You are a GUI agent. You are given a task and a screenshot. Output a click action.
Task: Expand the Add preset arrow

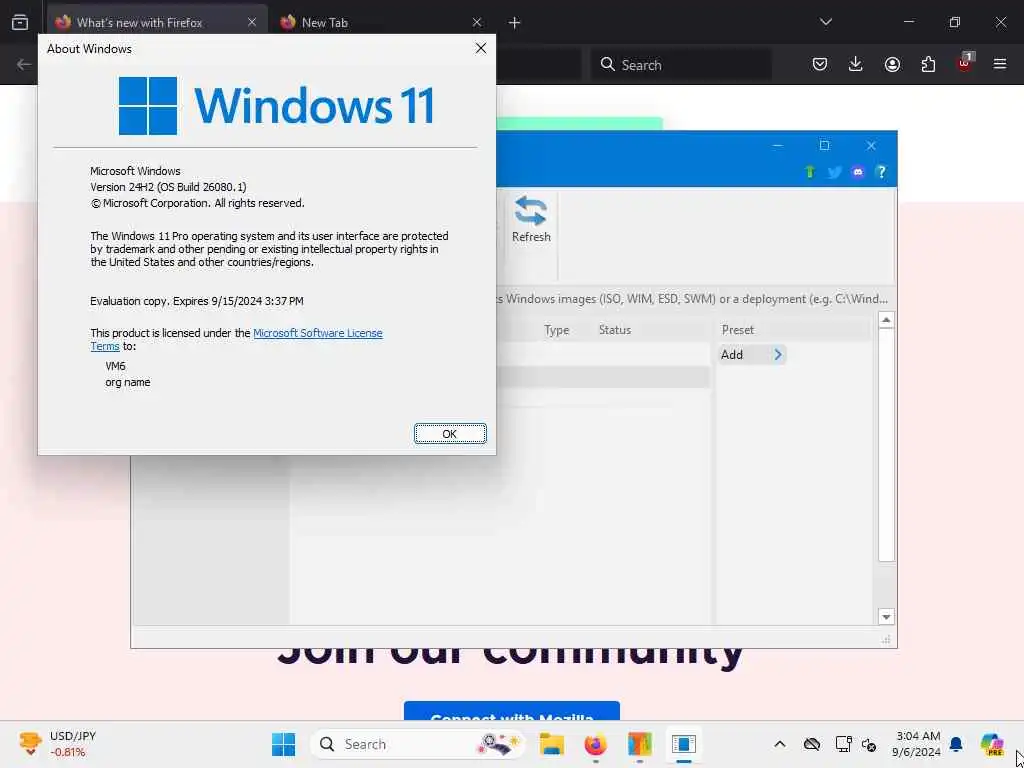point(778,355)
